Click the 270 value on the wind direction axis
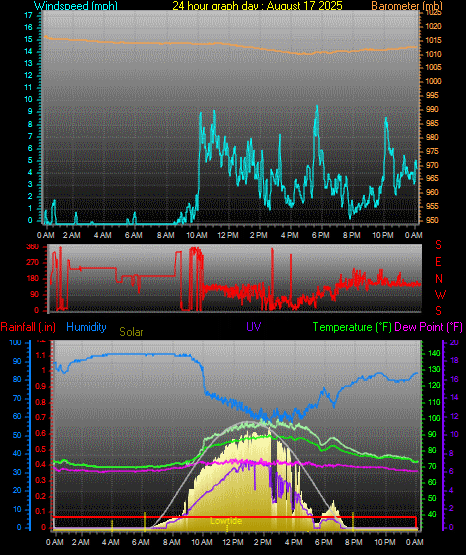Screen dimensions: 466x555 click(33, 263)
